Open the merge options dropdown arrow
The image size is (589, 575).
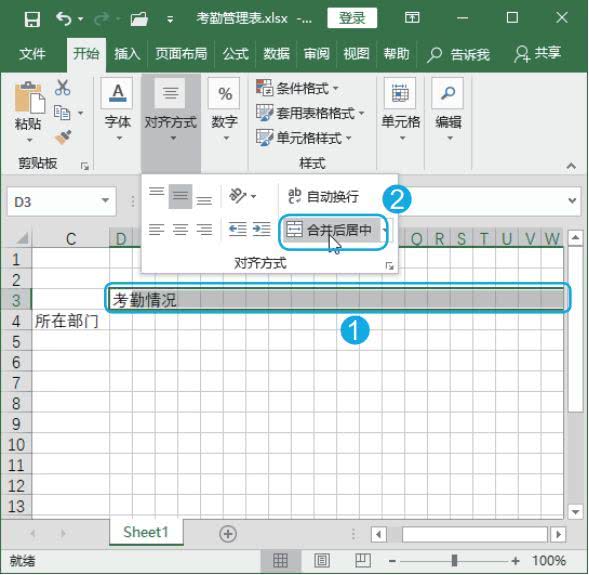tap(385, 229)
